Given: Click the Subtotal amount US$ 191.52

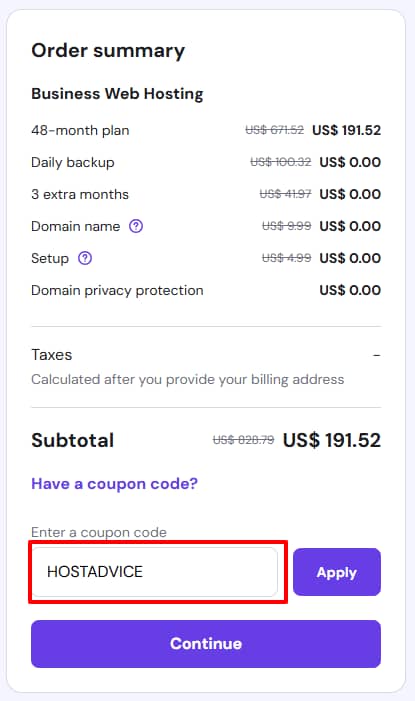Looking at the screenshot, I should click(332, 440).
